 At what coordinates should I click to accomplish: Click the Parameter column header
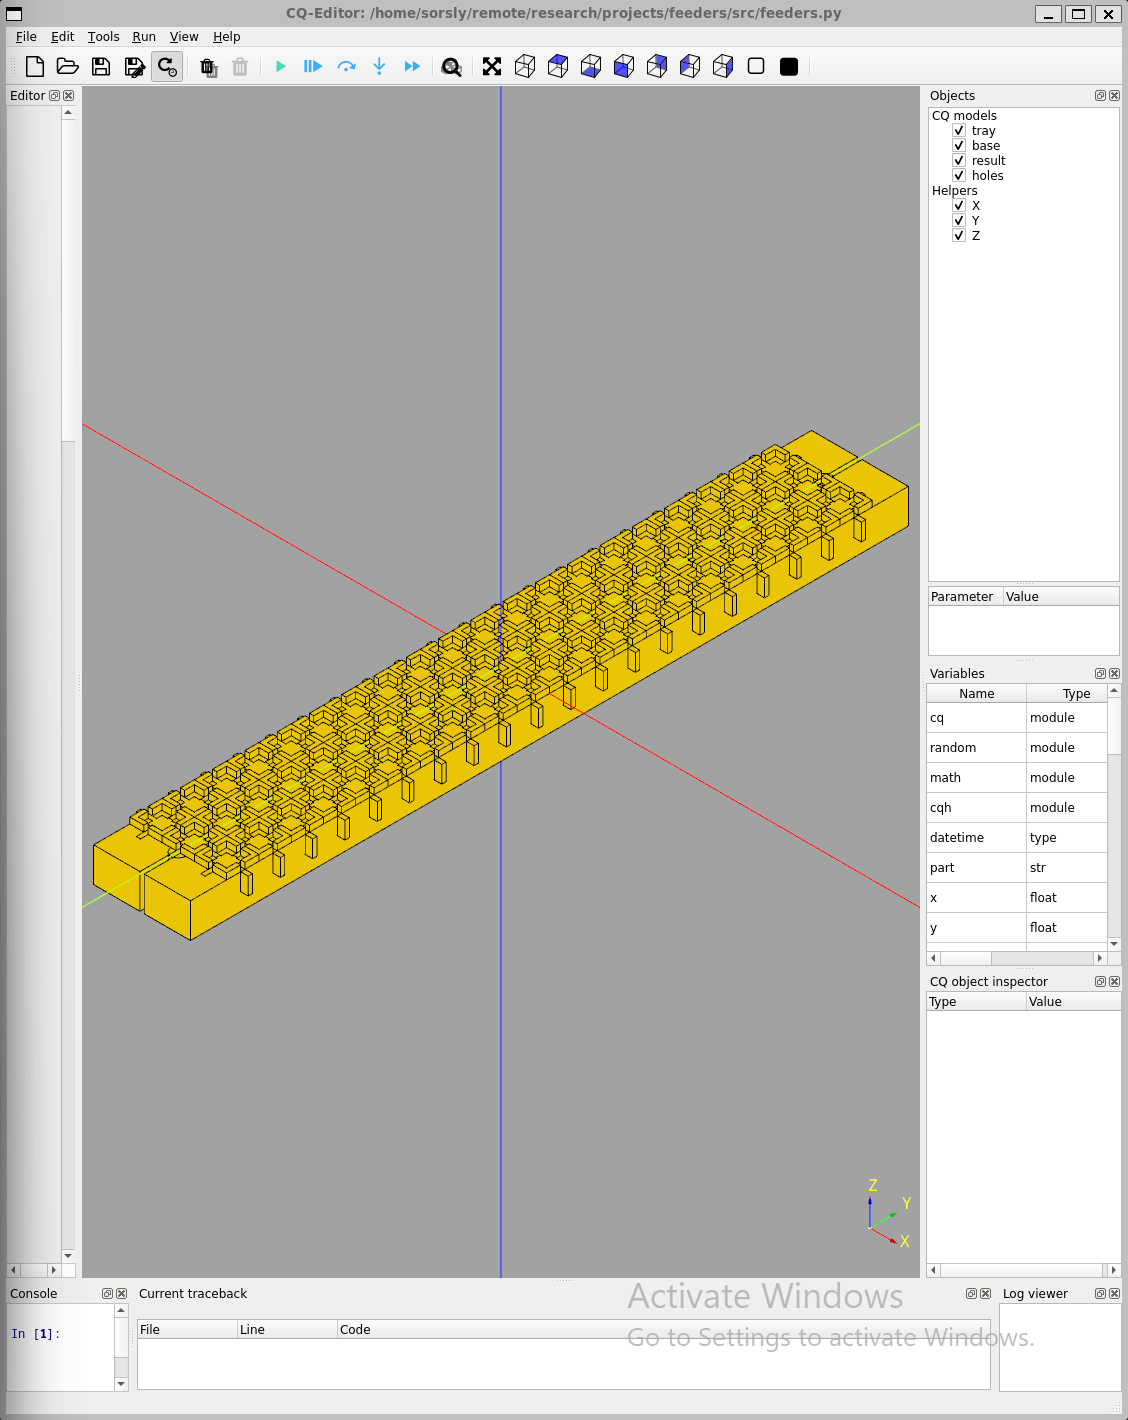click(x=966, y=597)
